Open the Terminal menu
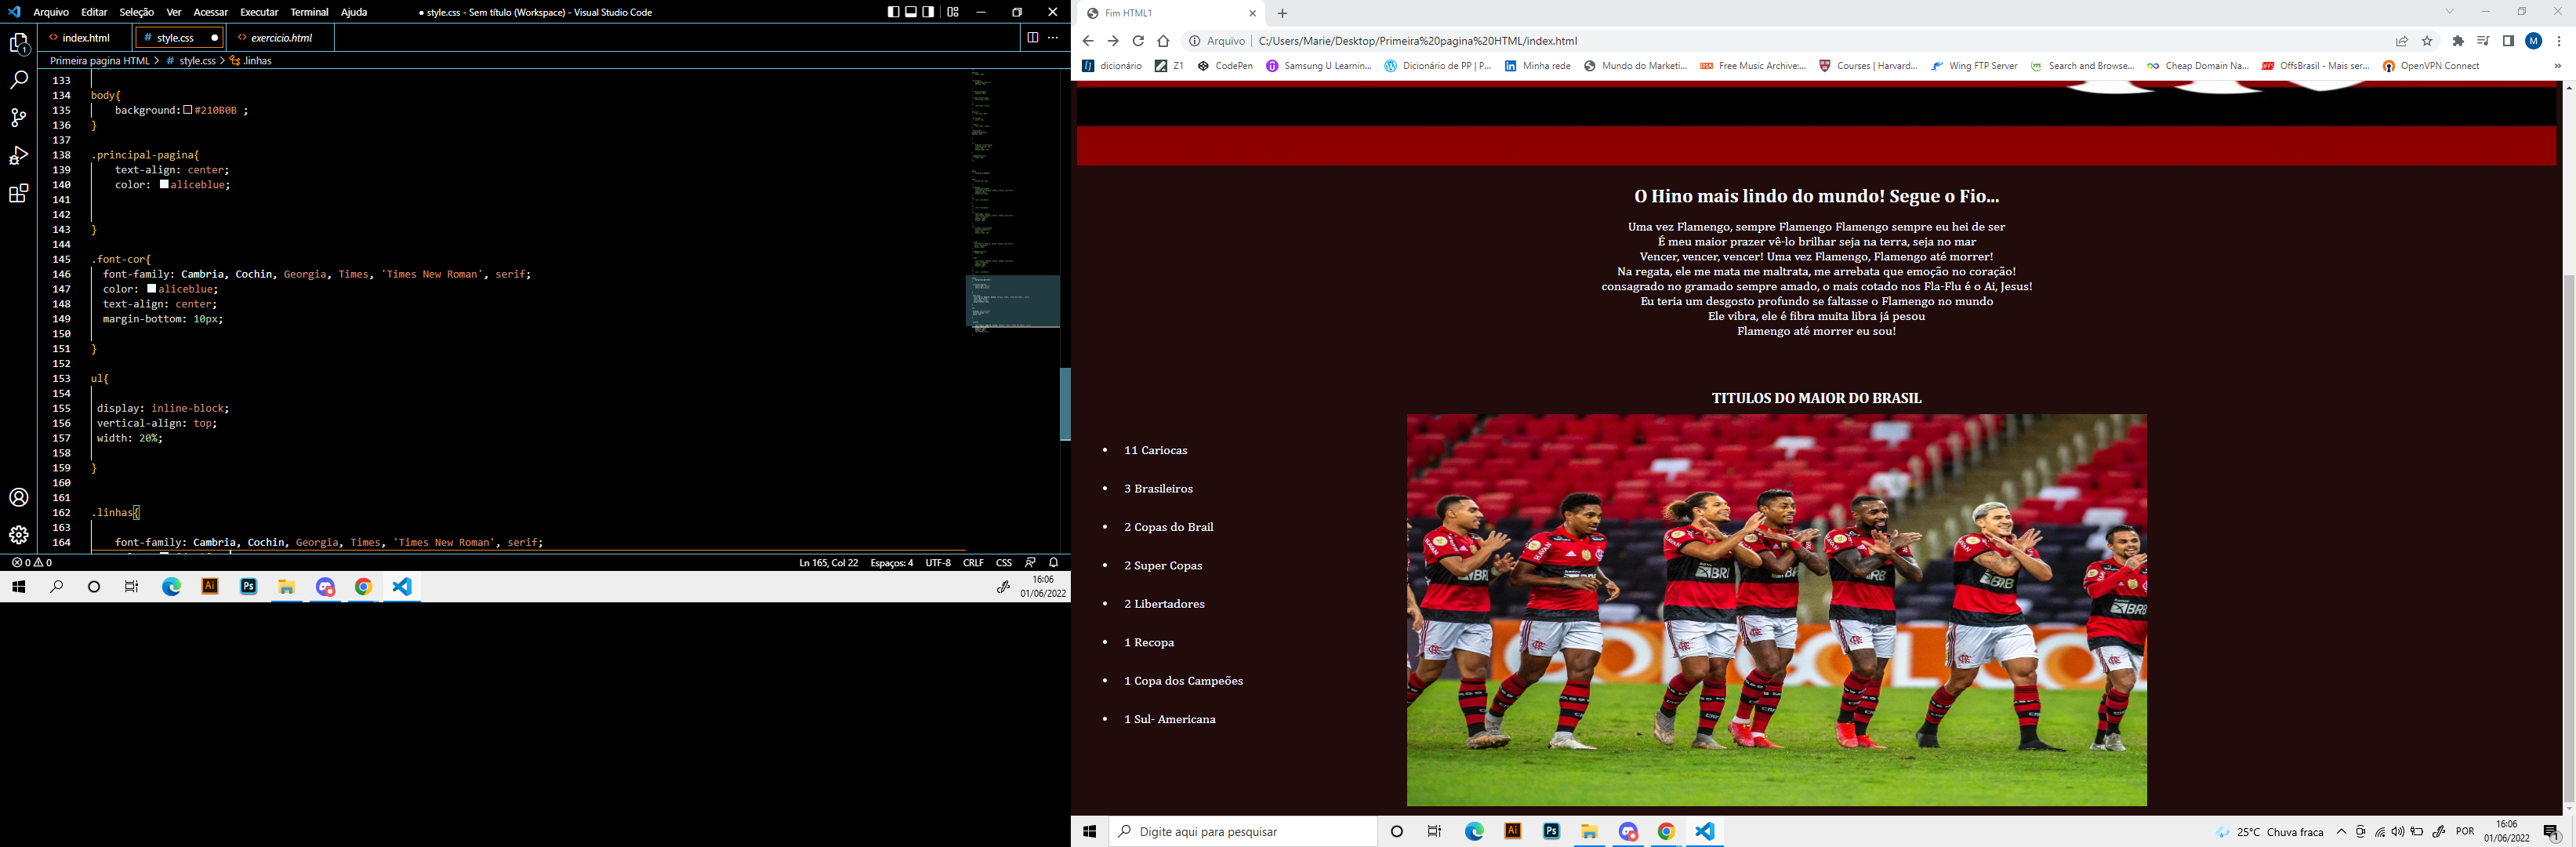The image size is (2576, 847). pos(309,12)
